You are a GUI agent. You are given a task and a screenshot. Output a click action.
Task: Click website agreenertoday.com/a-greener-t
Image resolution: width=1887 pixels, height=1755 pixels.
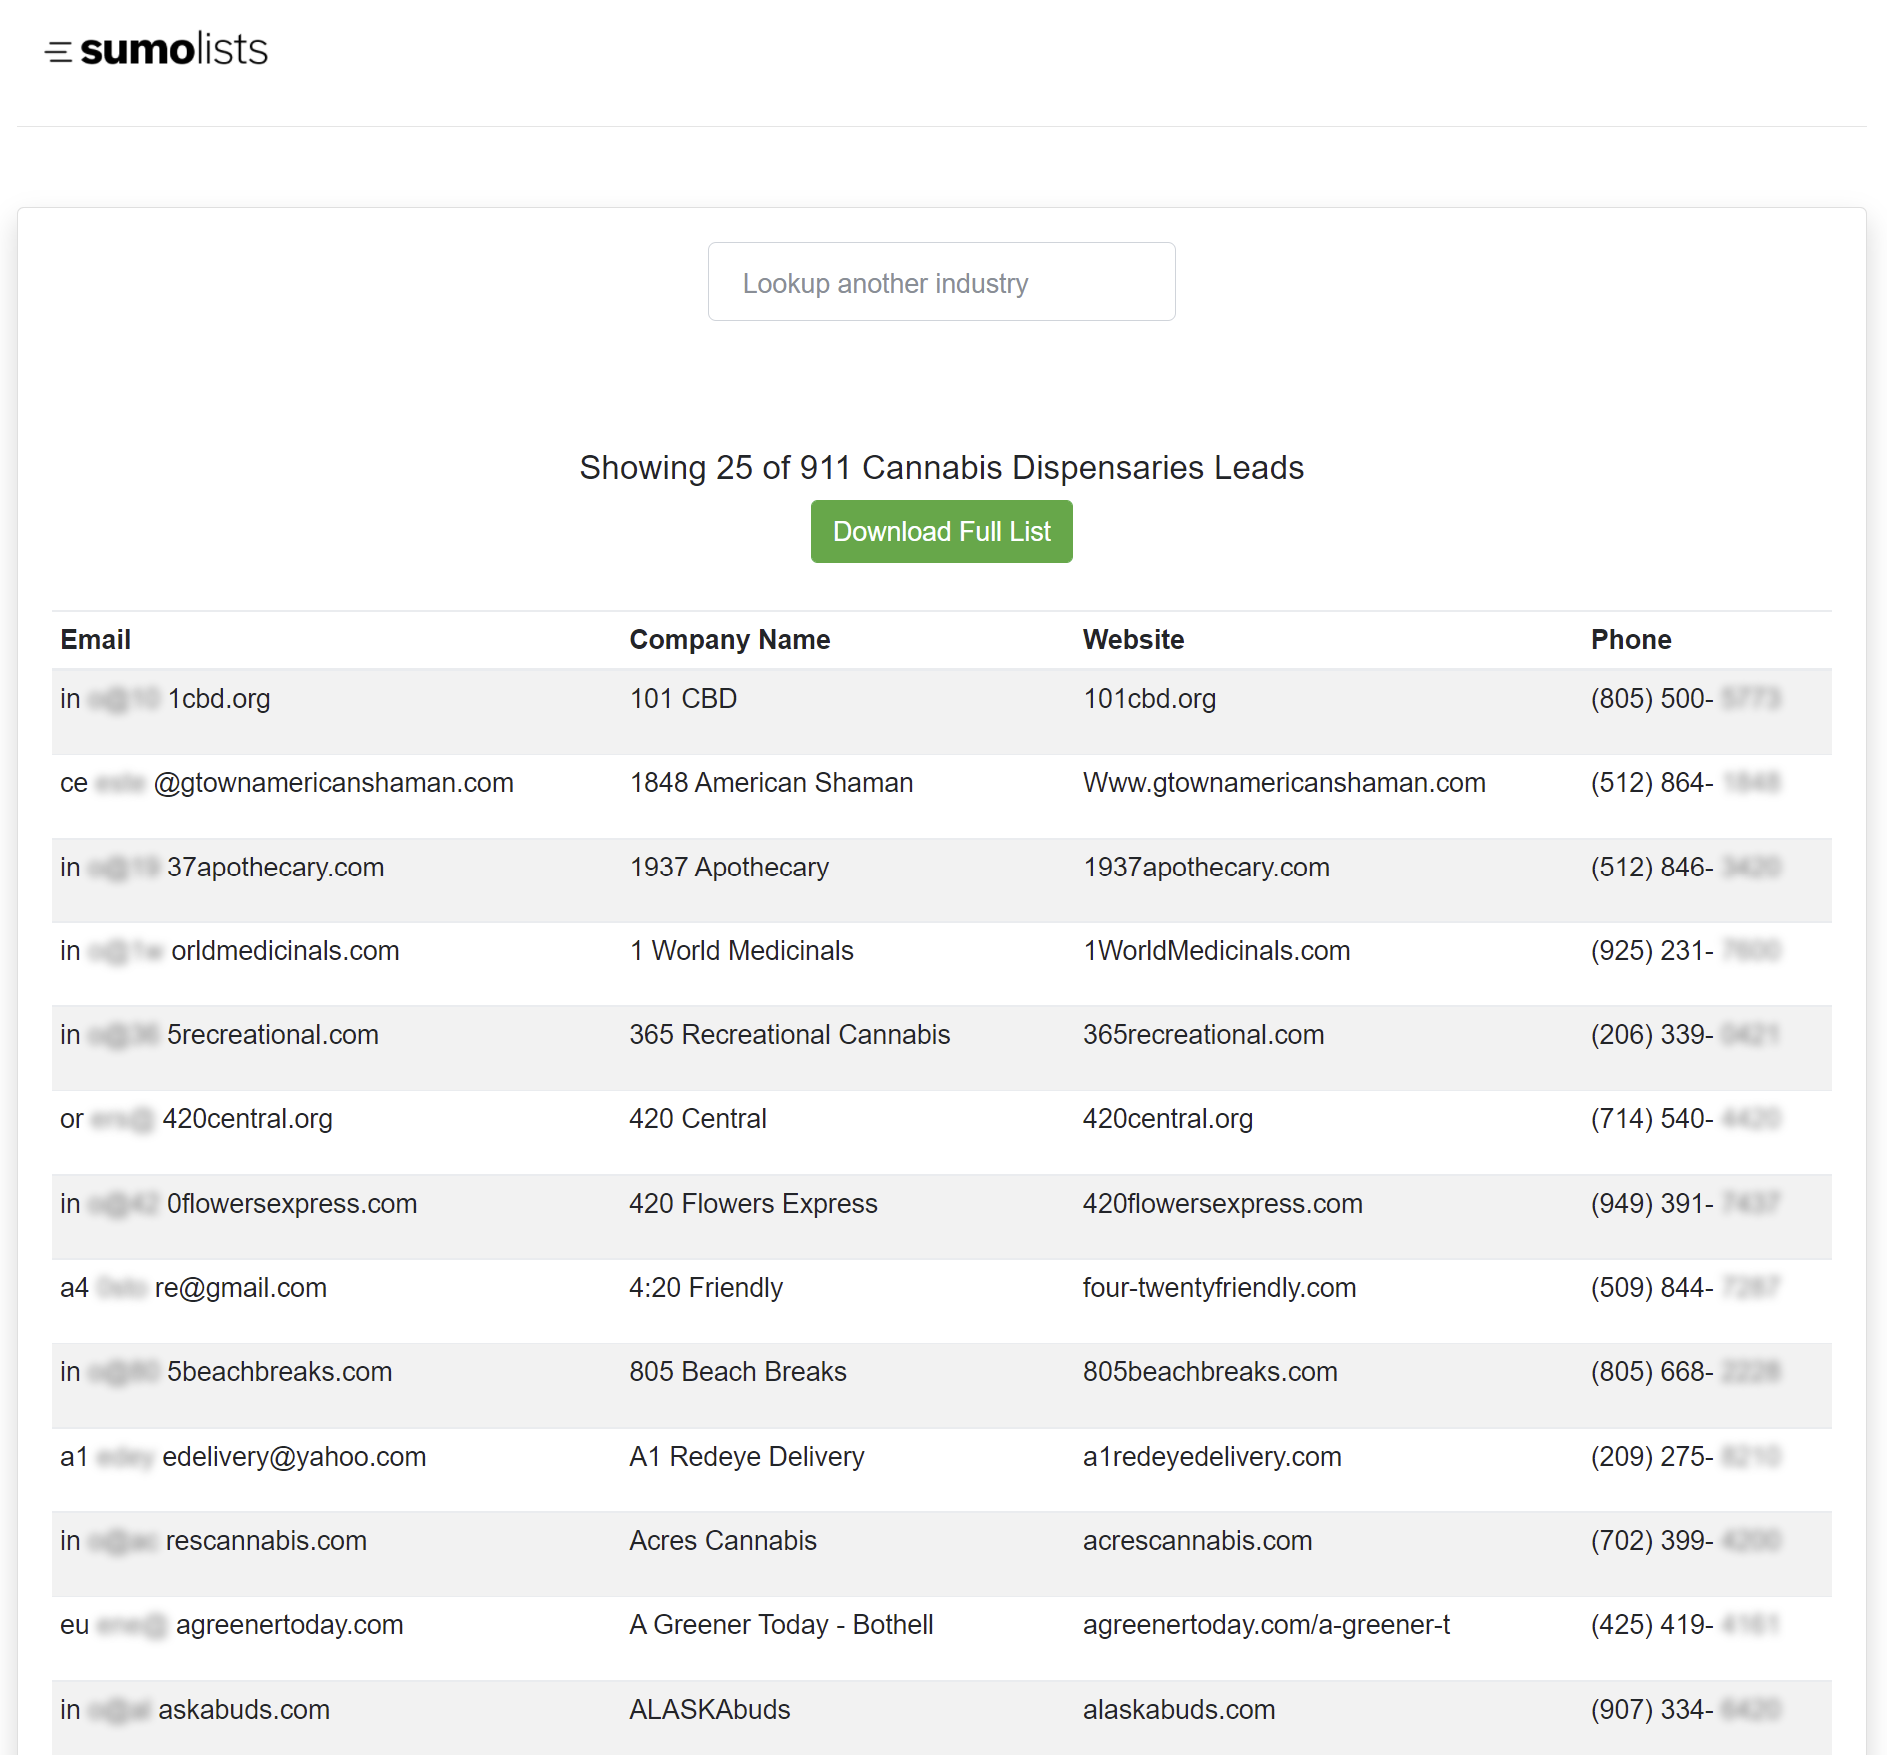click(1266, 1625)
